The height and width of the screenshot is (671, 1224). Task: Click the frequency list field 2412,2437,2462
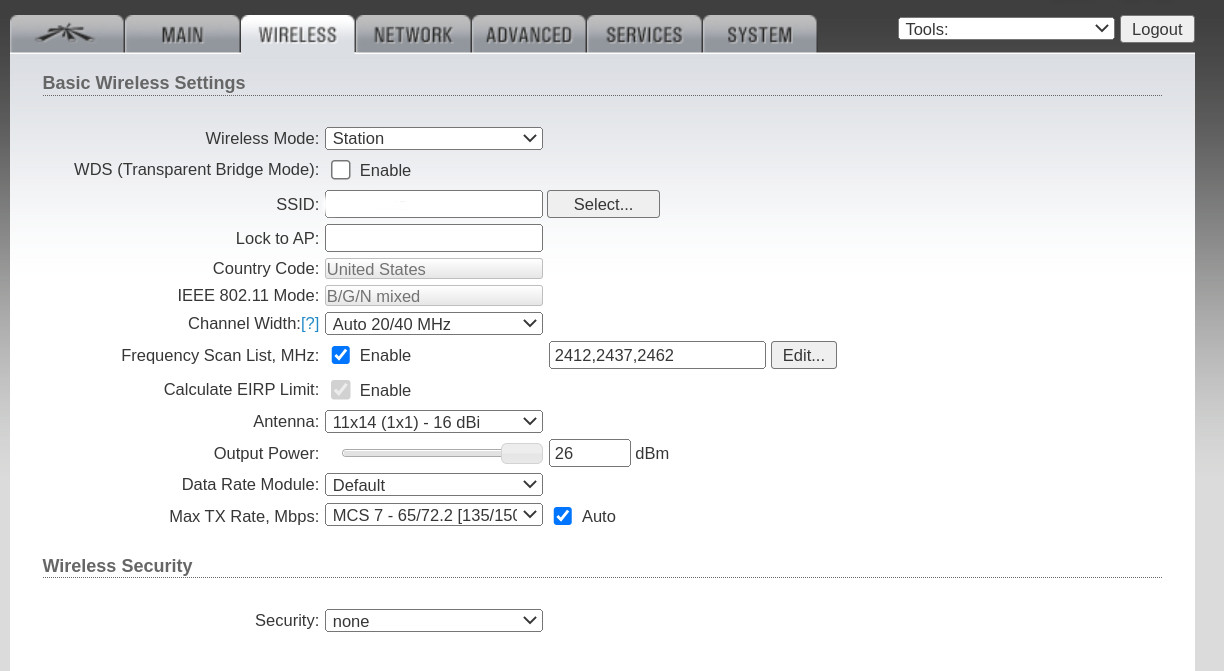click(657, 355)
